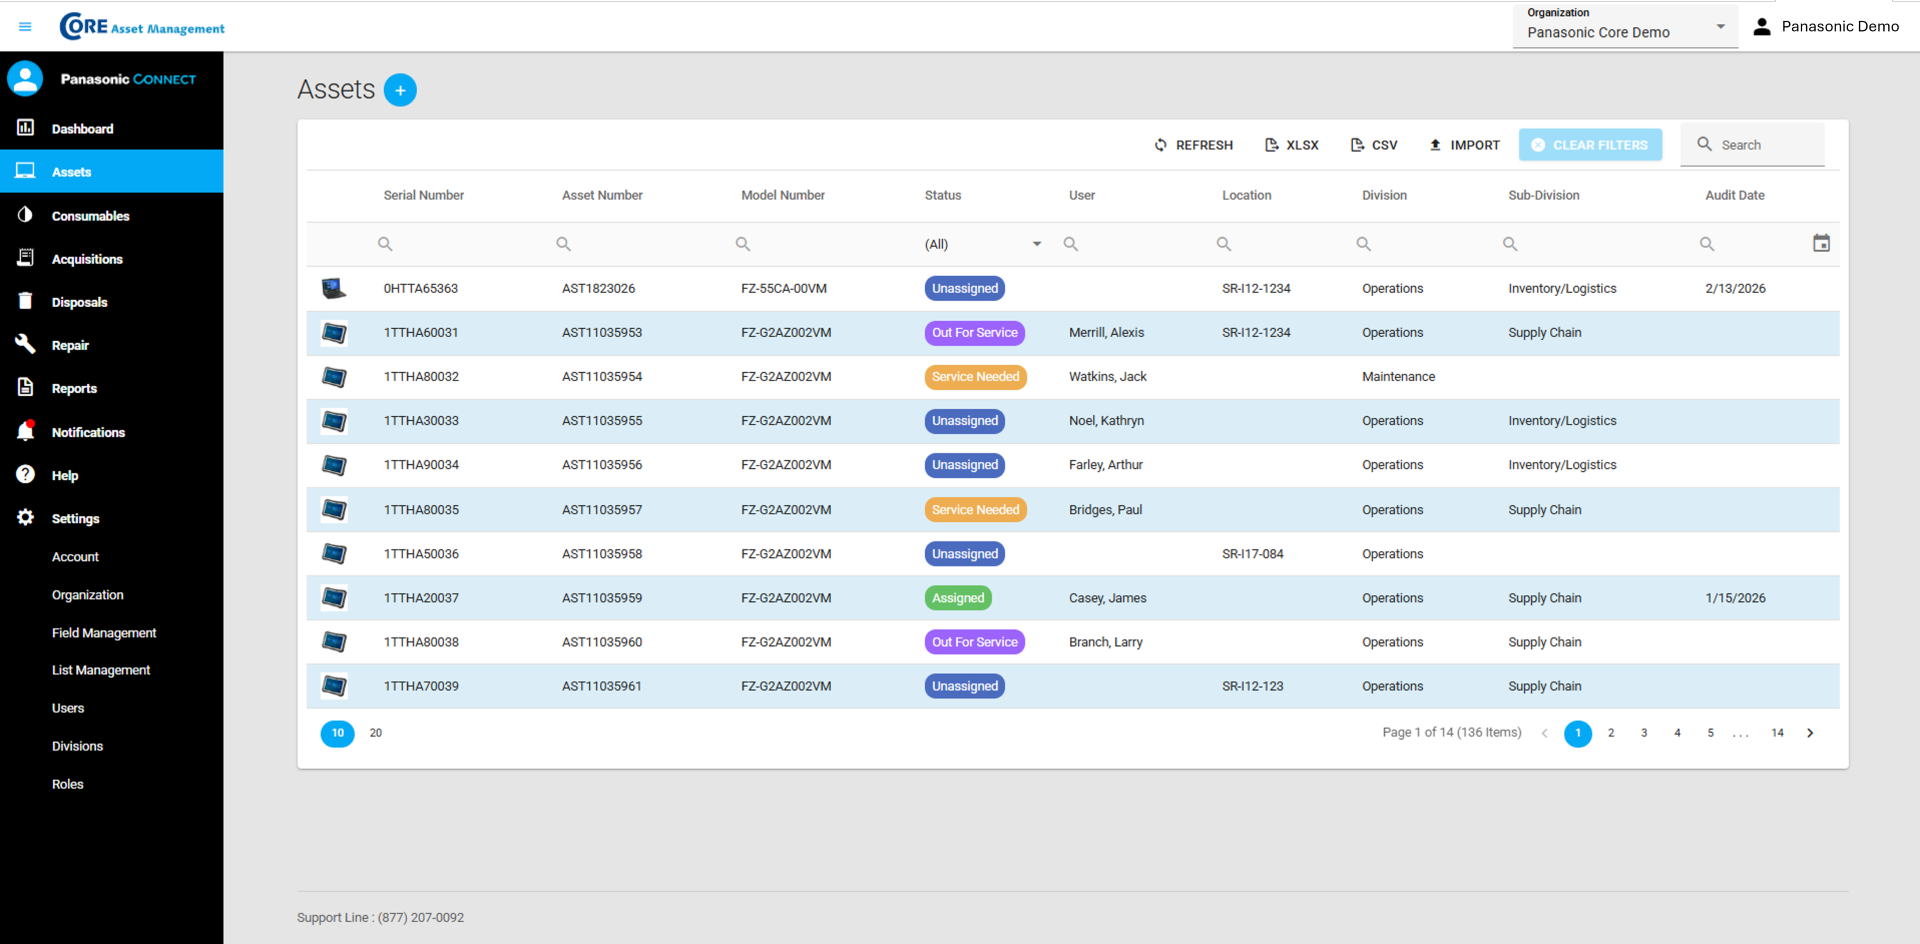
Task: Open the Status (All) filter dropdown
Action: (1037, 243)
